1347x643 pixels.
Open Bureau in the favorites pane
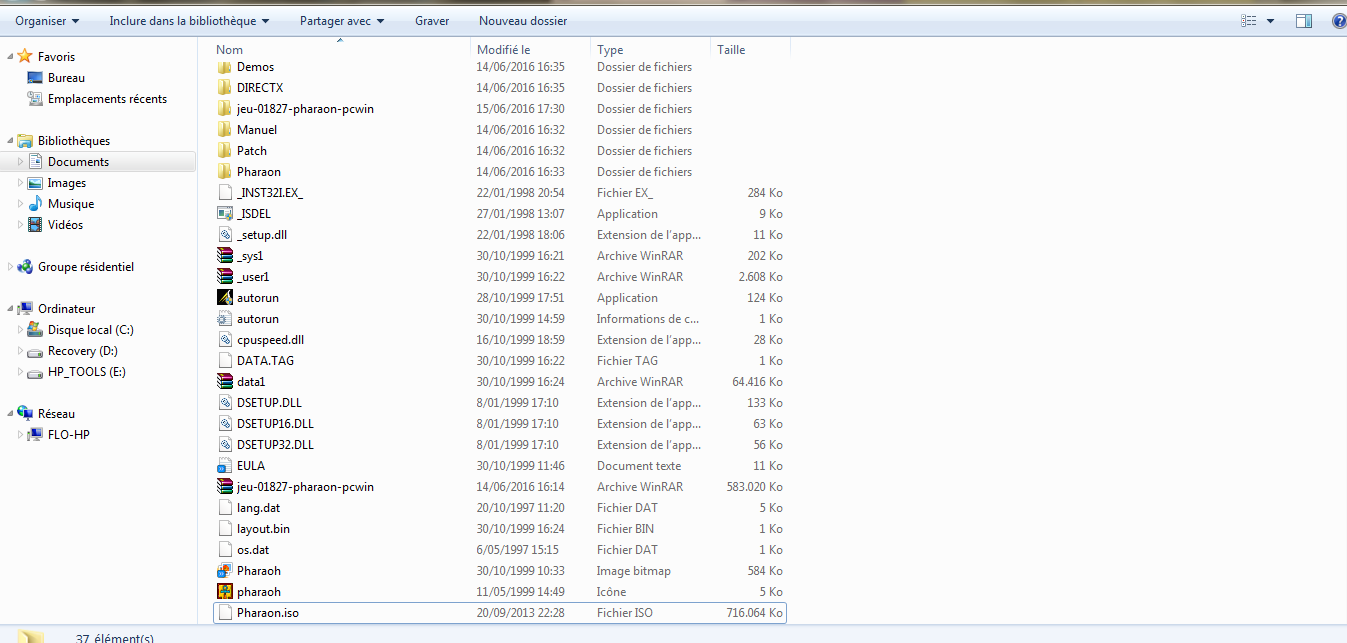[66, 78]
